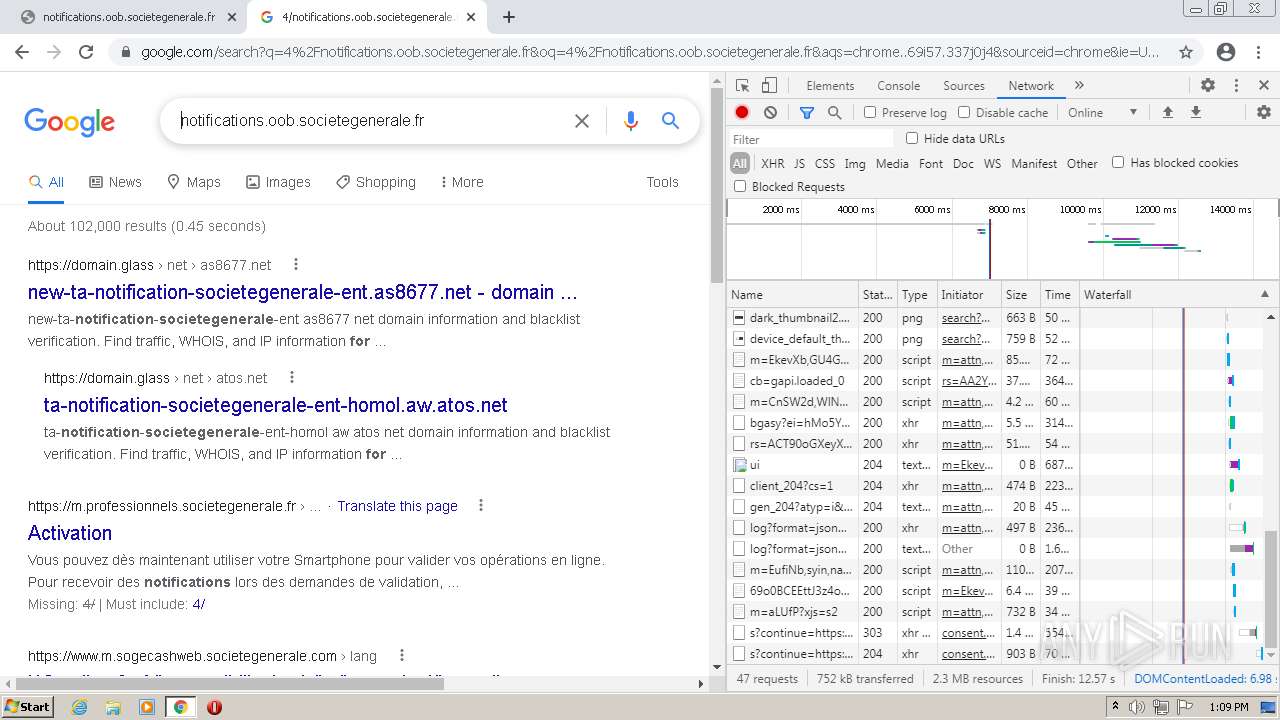The height and width of the screenshot is (720, 1280).
Task: Submit search with the magnifier icon
Action: click(670, 121)
